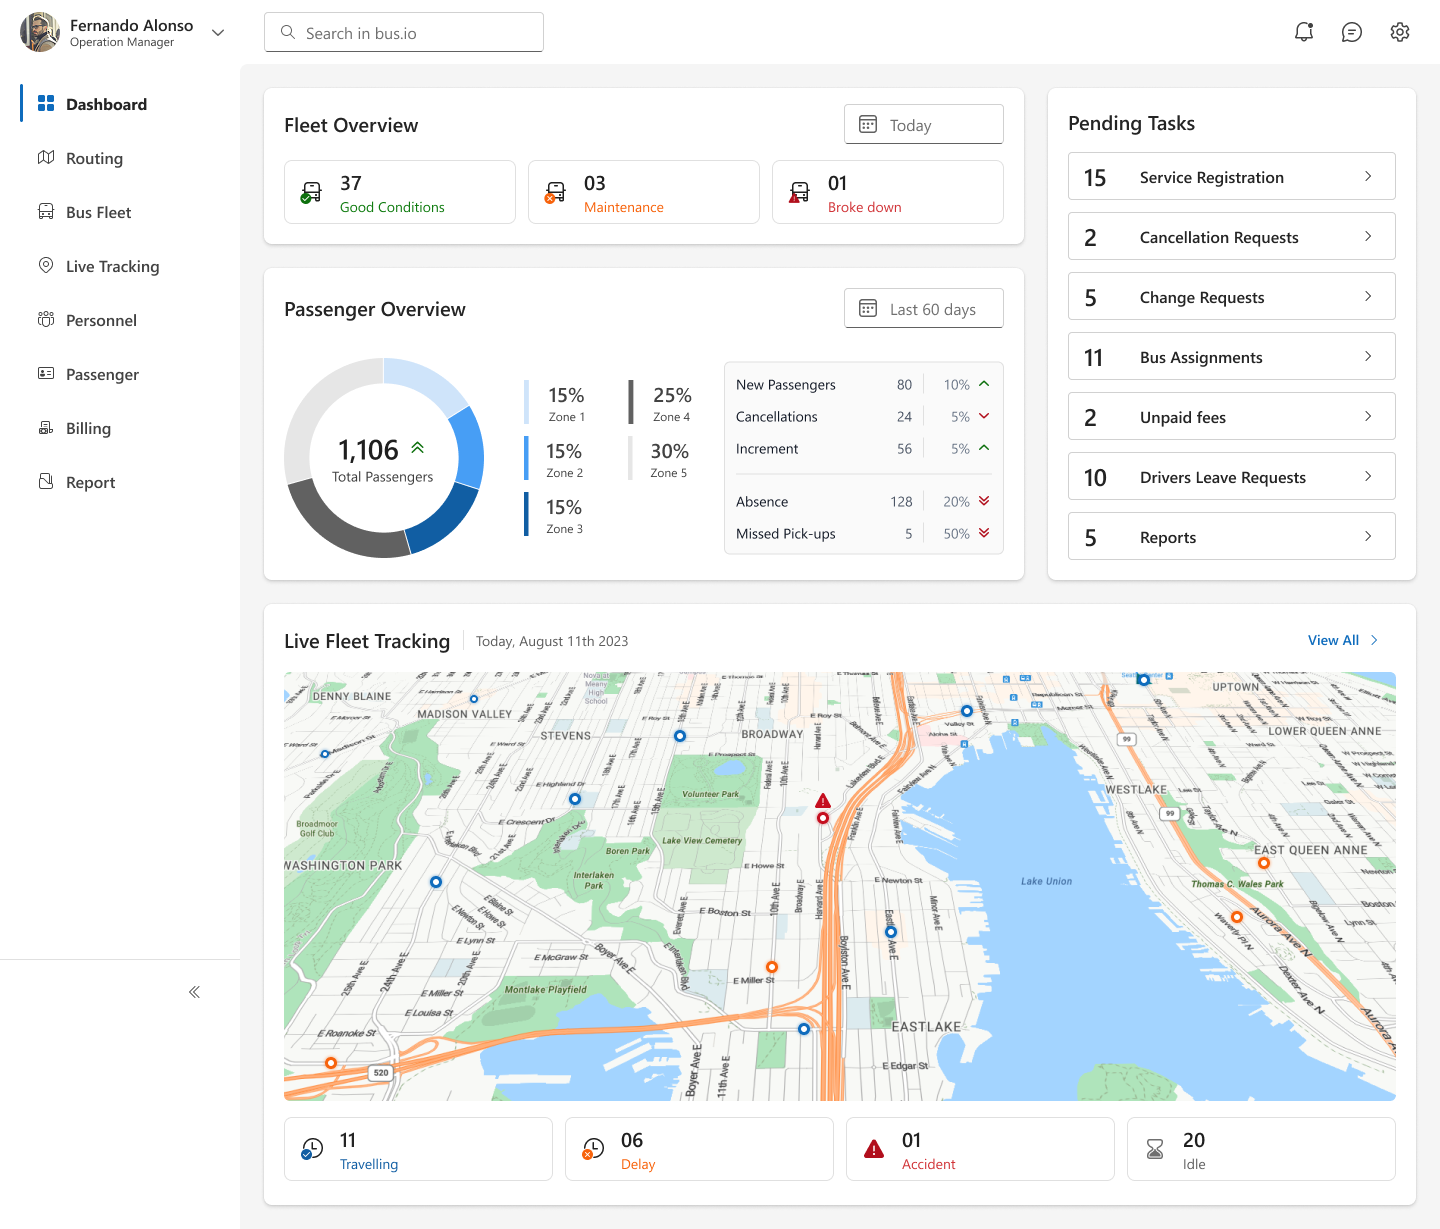
Task: Expand Cancellation Requests chevron
Action: pyautogui.click(x=1368, y=236)
